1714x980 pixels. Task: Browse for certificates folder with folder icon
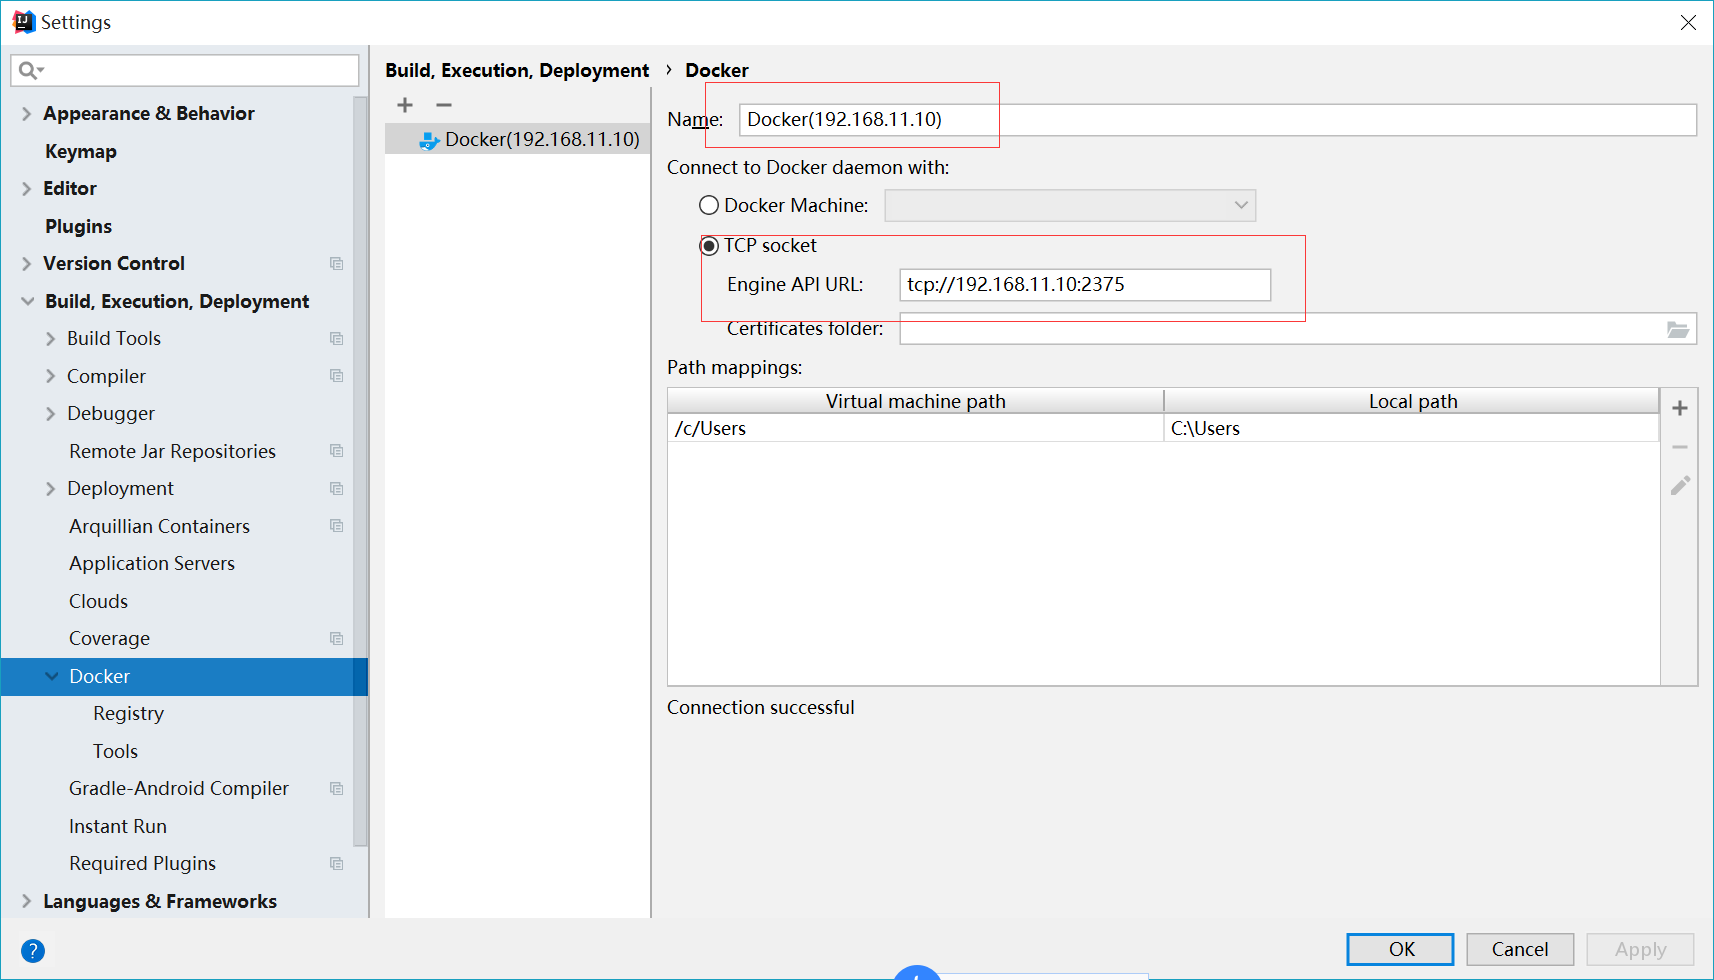(x=1678, y=329)
